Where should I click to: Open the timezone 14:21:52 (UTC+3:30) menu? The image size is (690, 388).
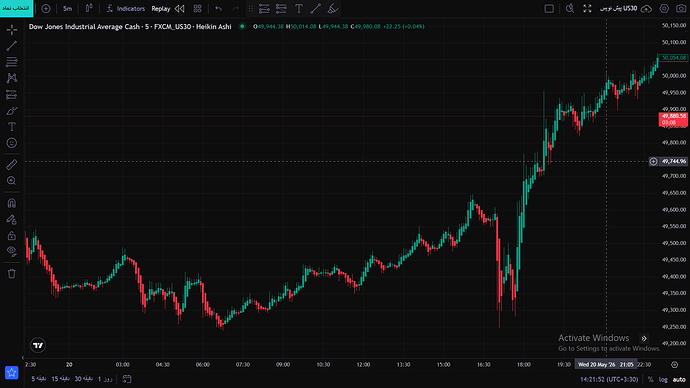click(609, 379)
